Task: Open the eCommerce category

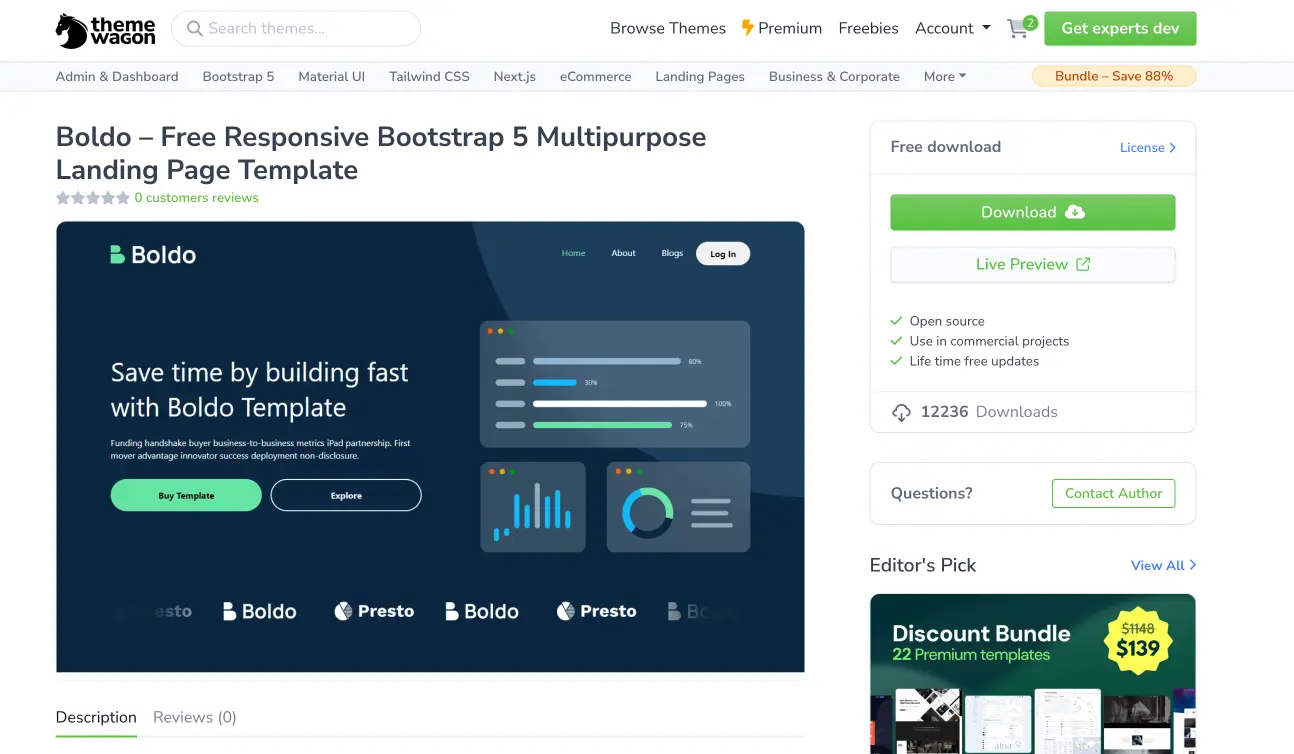Action: 595,76
